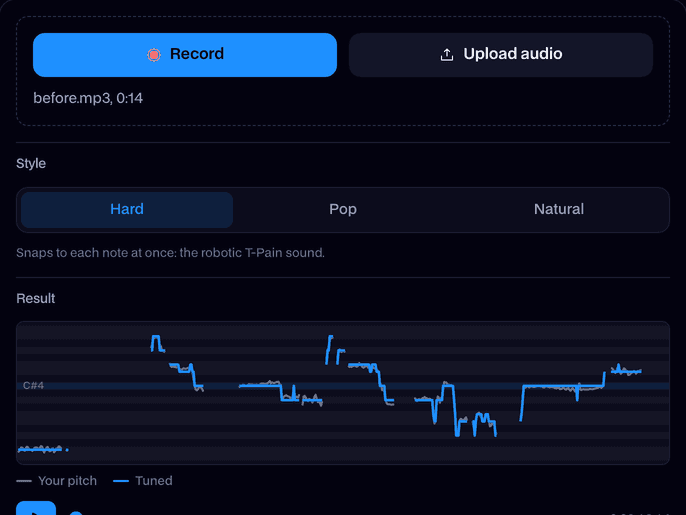Viewport: 686px width, 515px height.
Task: Switch to the Pop style
Action: pos(343,210)
